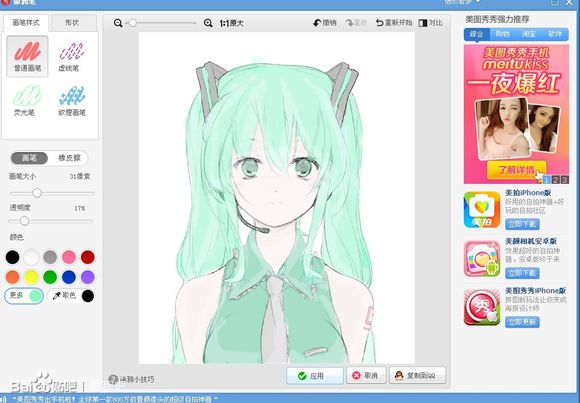Pick the dark red color swatch
The height and width of the screenshot is (403, 580).
coord(88,257)
